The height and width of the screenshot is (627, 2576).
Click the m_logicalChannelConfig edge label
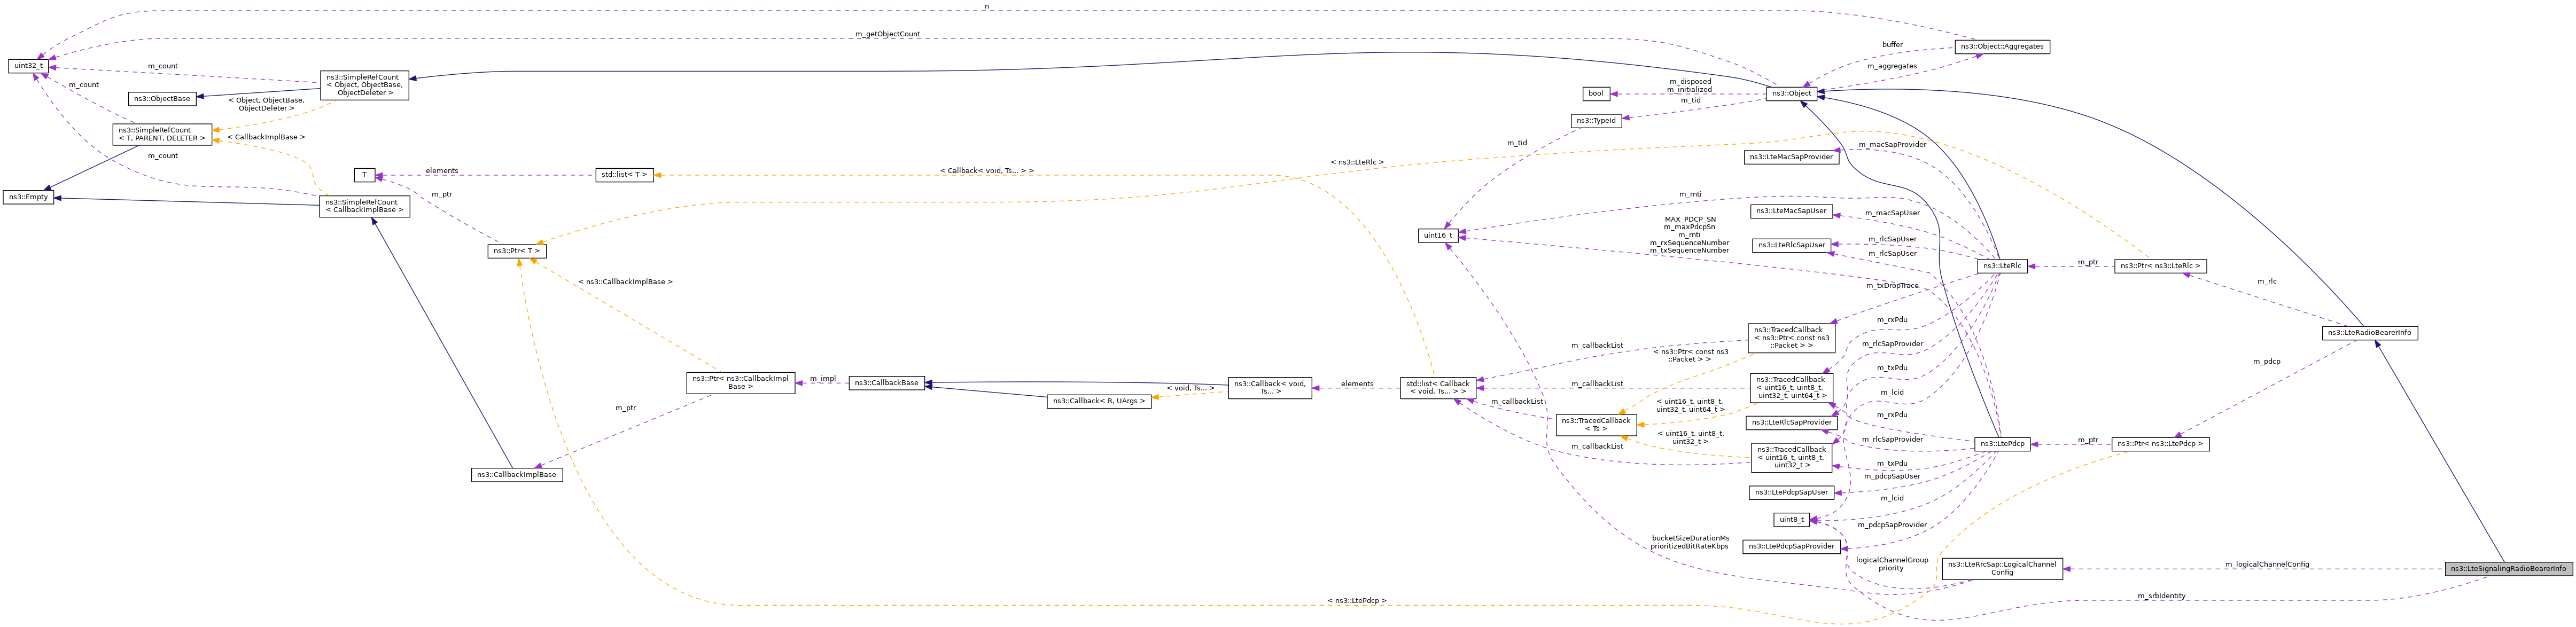tap(2267, 565)
